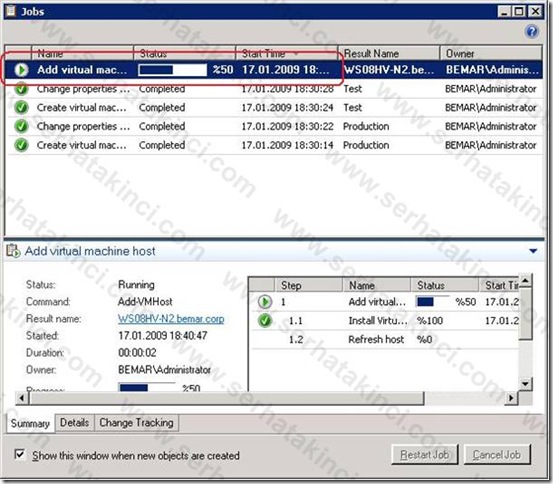Toggle Show this window when new objects are created

(20, 454)
